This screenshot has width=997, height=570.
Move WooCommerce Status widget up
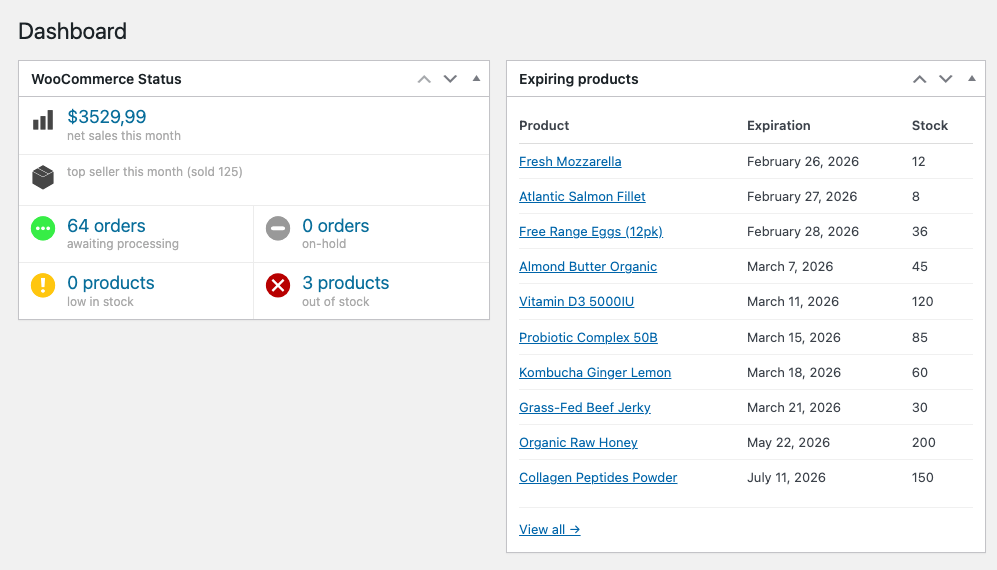424,79
